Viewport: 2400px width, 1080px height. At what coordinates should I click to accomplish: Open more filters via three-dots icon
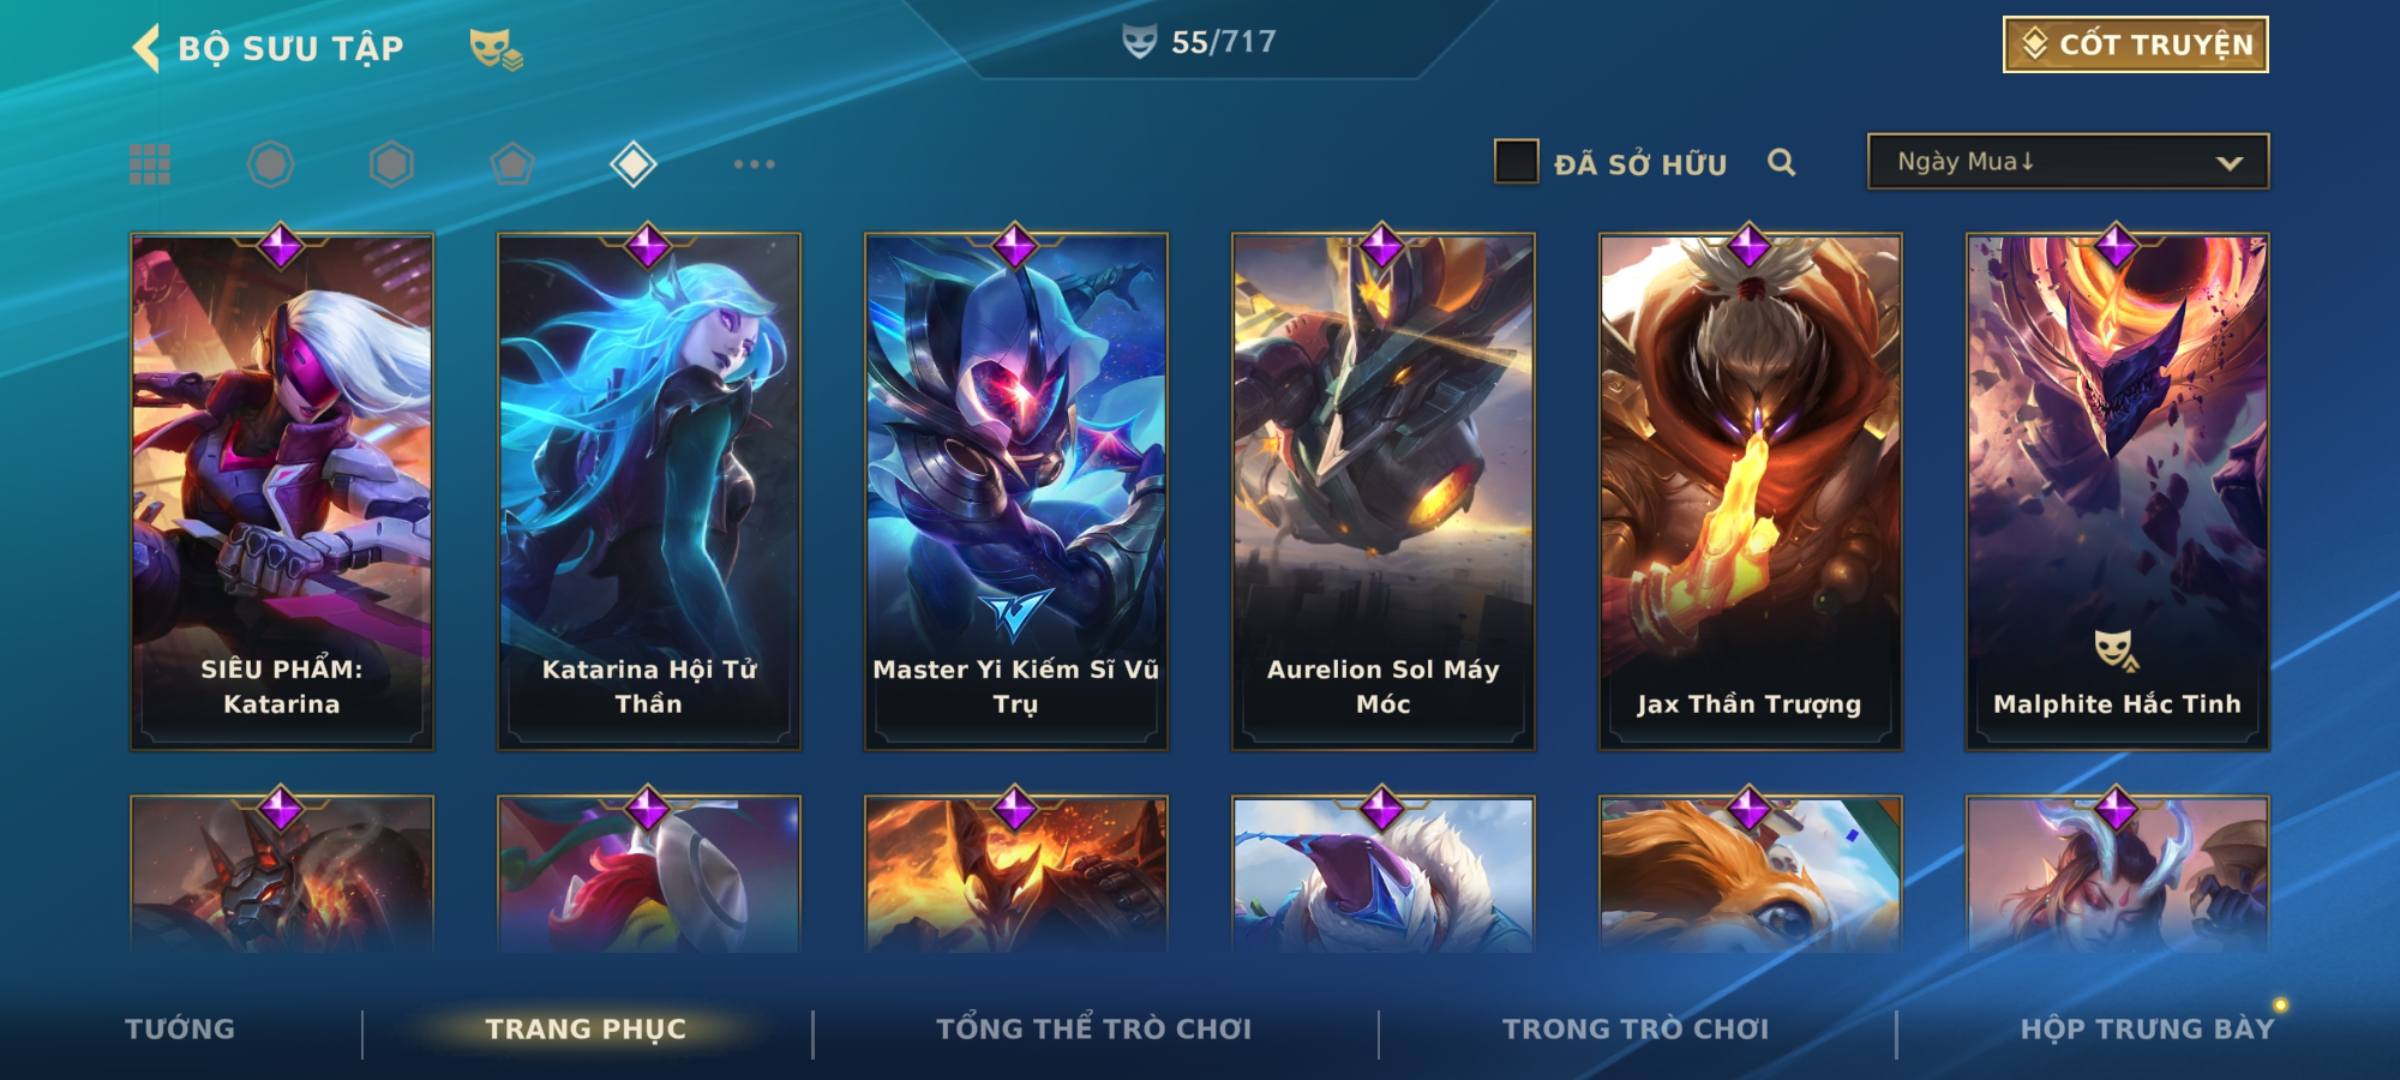click(x=754, y=164)
